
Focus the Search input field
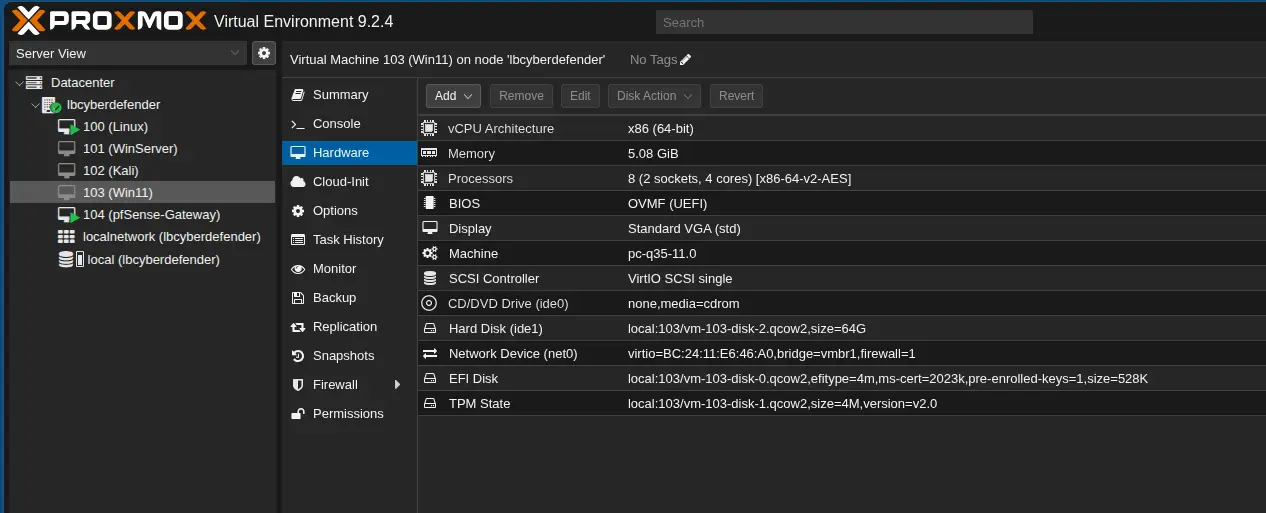(x=844, y=22)
